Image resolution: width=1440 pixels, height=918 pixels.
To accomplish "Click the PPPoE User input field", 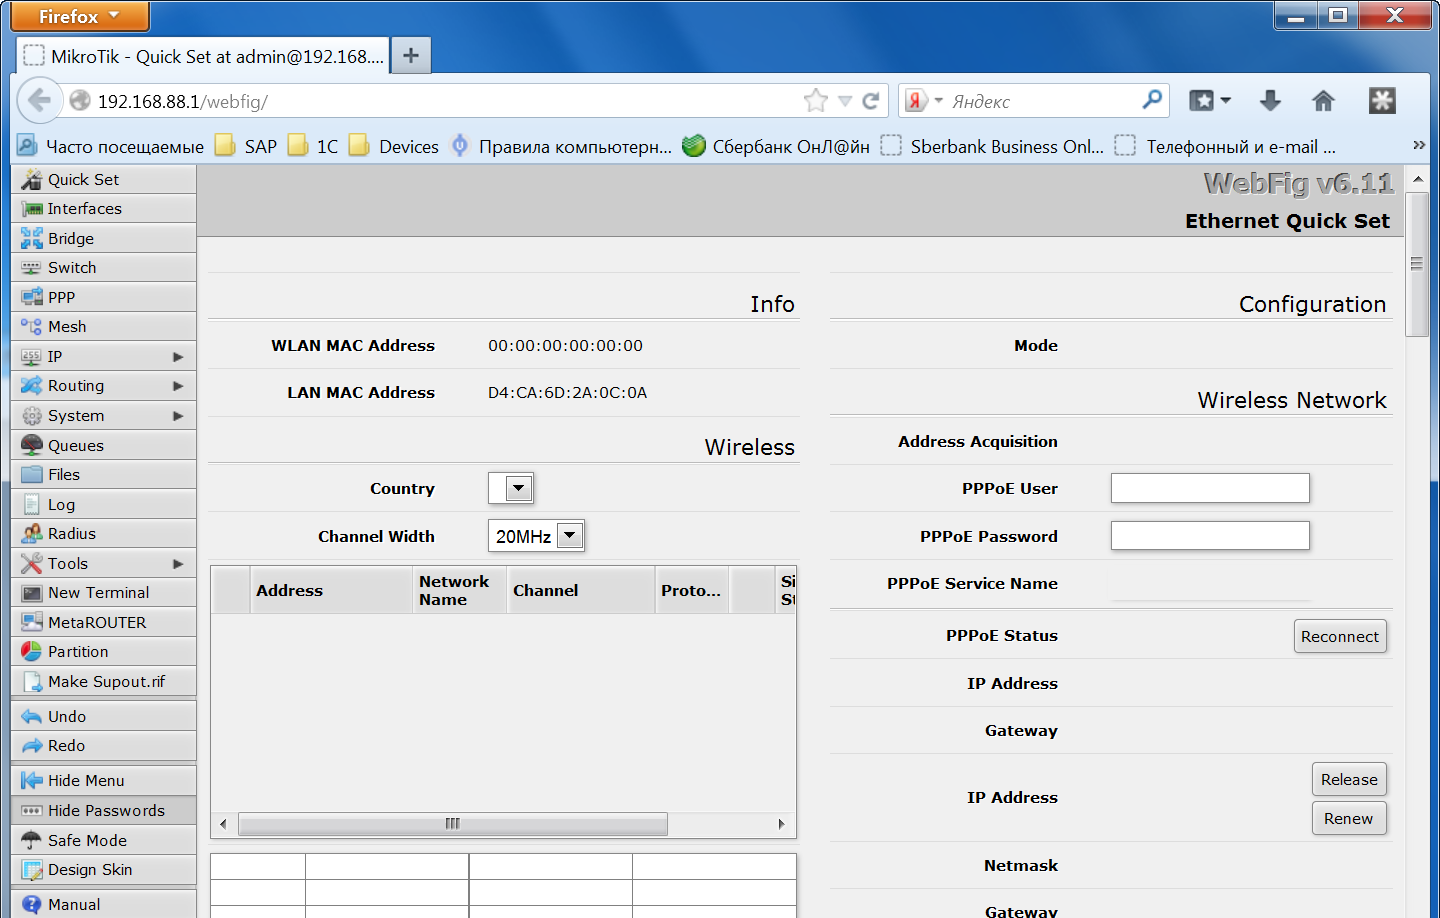I will pyautogui.click(x=1209, y=489).
